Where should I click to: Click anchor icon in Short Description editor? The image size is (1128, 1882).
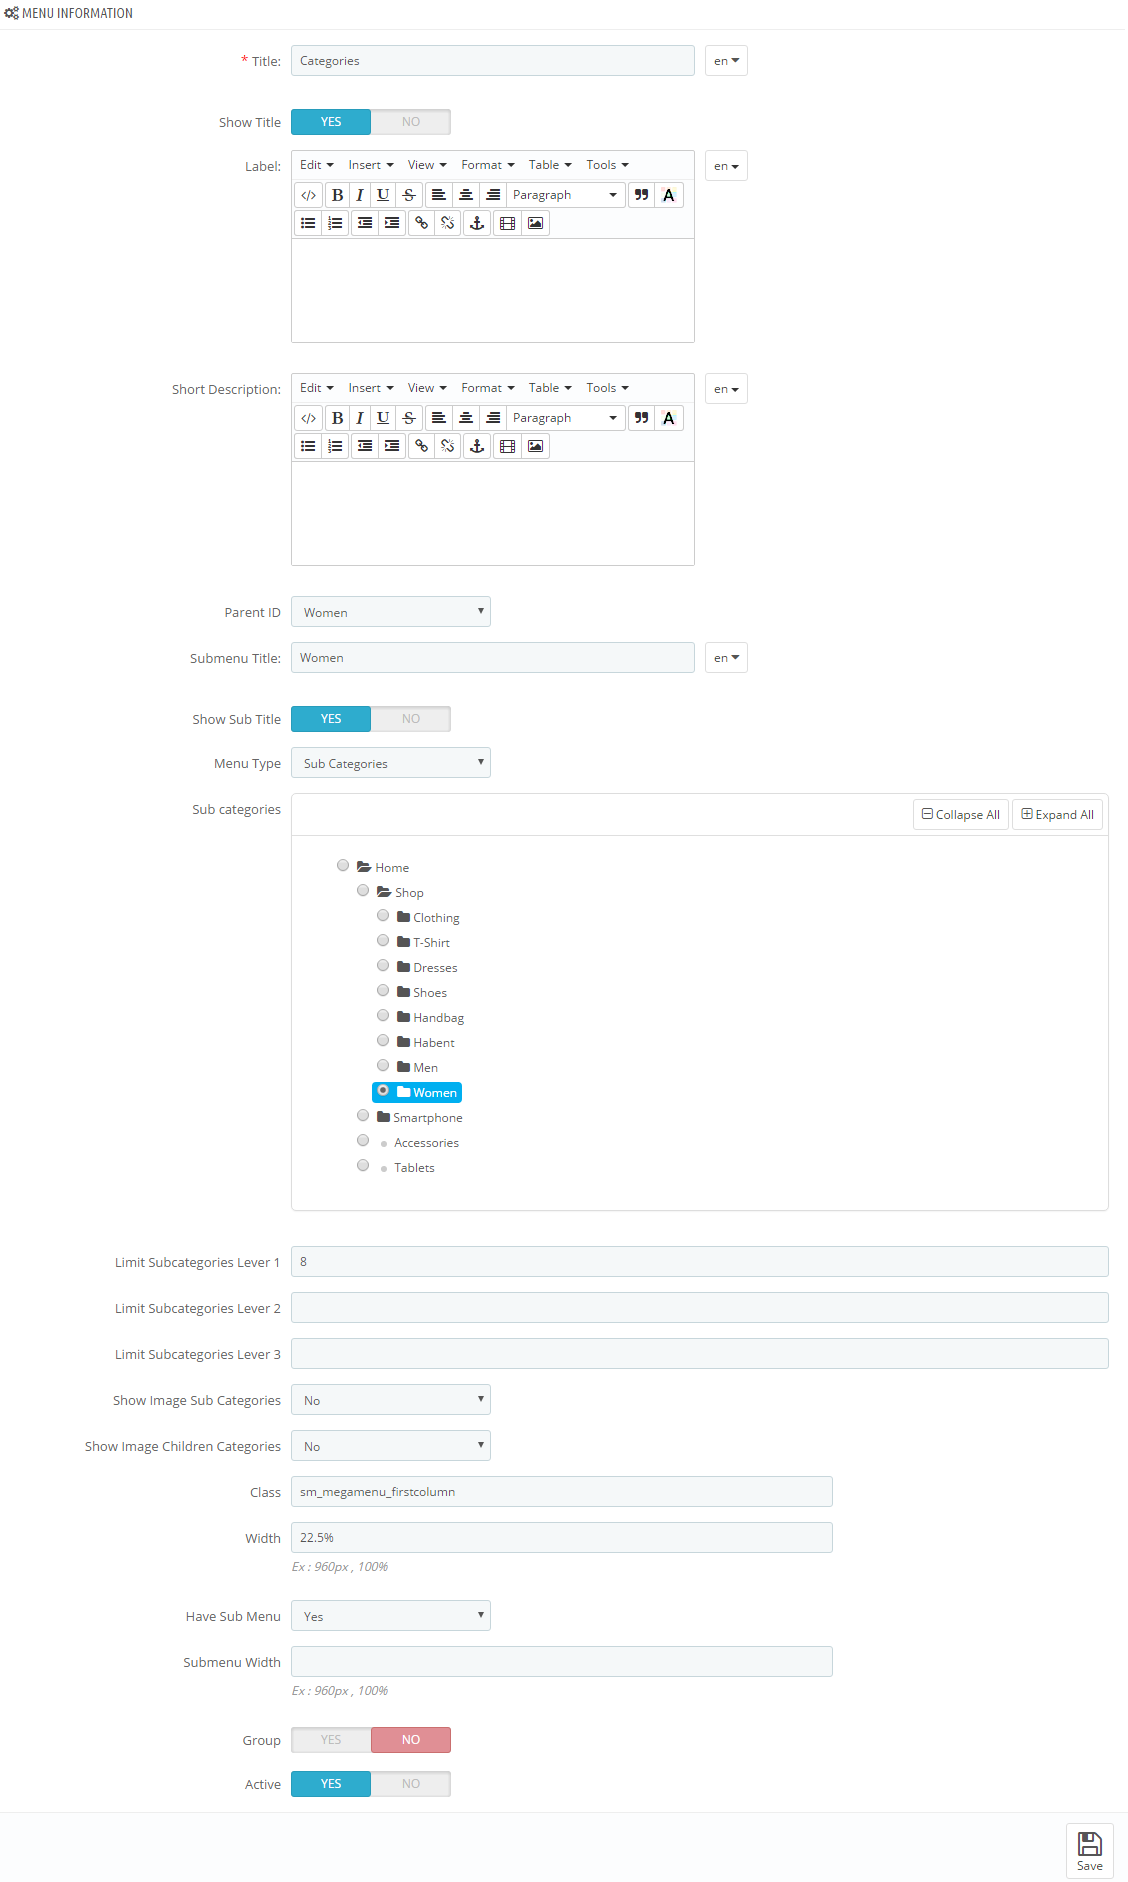pos(477,446)
